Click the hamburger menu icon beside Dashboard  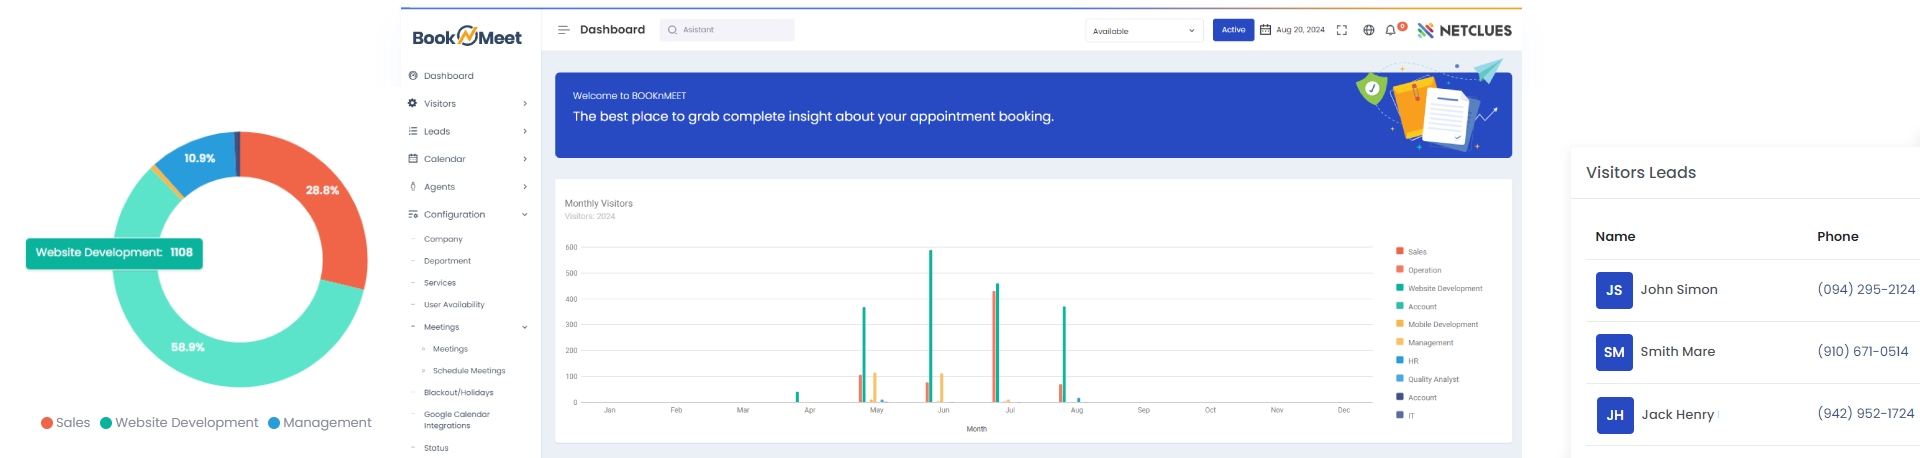point(564,30)
